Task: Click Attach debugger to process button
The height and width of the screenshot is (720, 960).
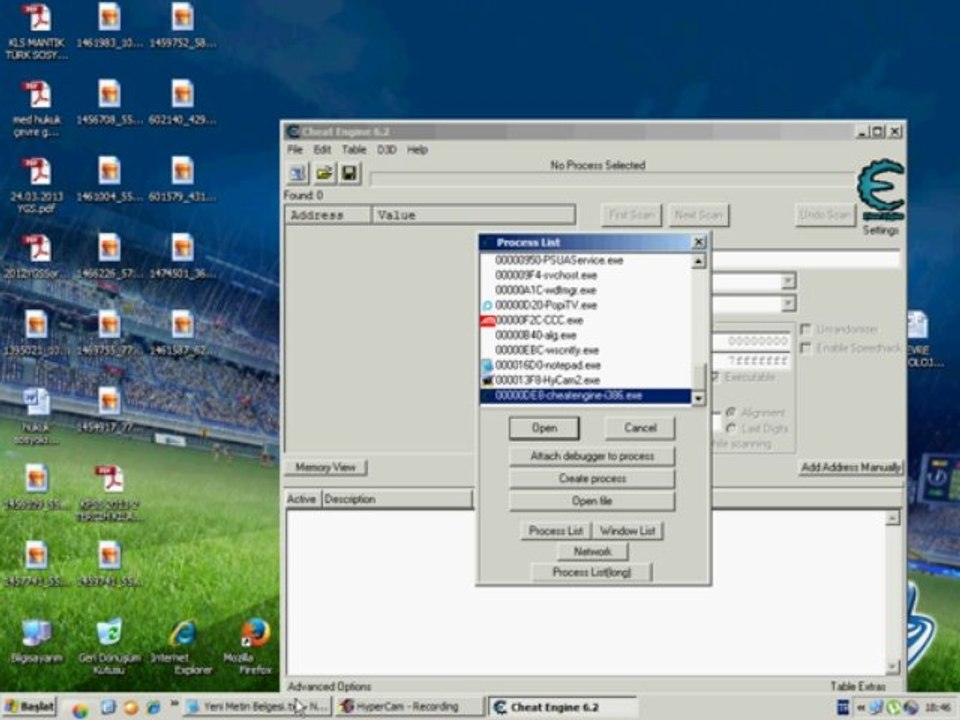Action: tap(592, 456)
